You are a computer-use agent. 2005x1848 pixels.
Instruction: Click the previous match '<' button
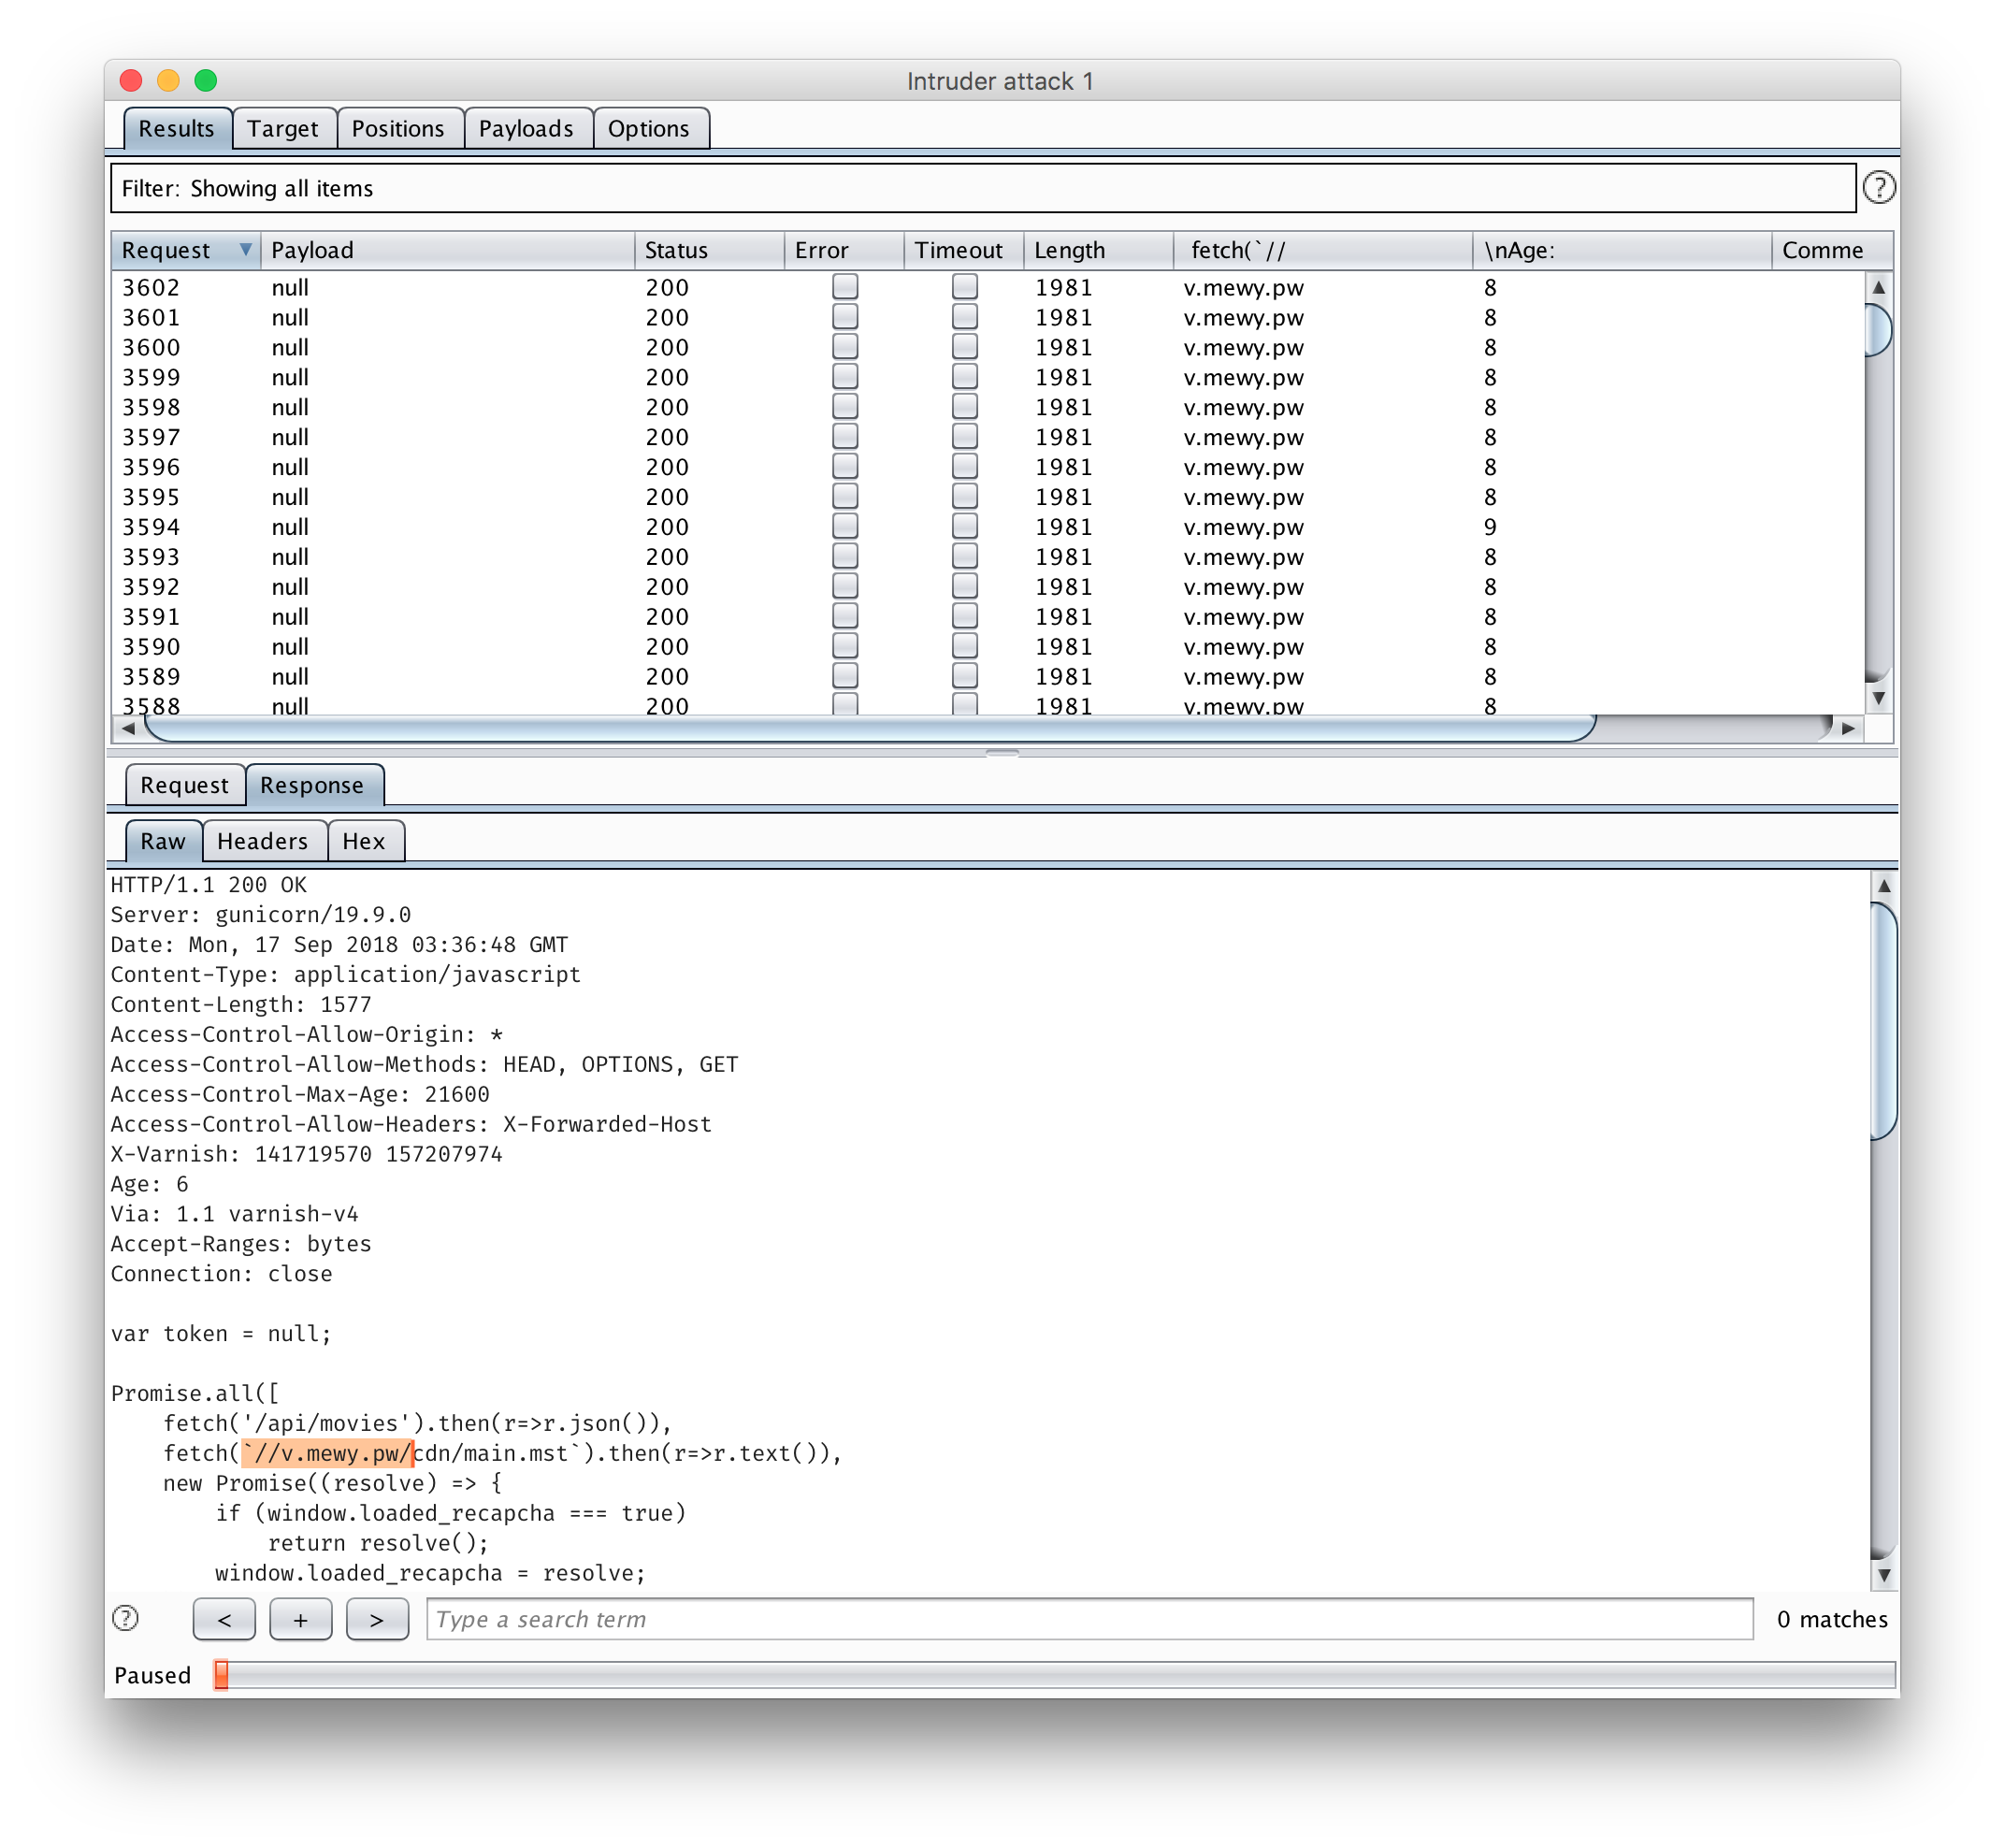[x=224, y=1619]
